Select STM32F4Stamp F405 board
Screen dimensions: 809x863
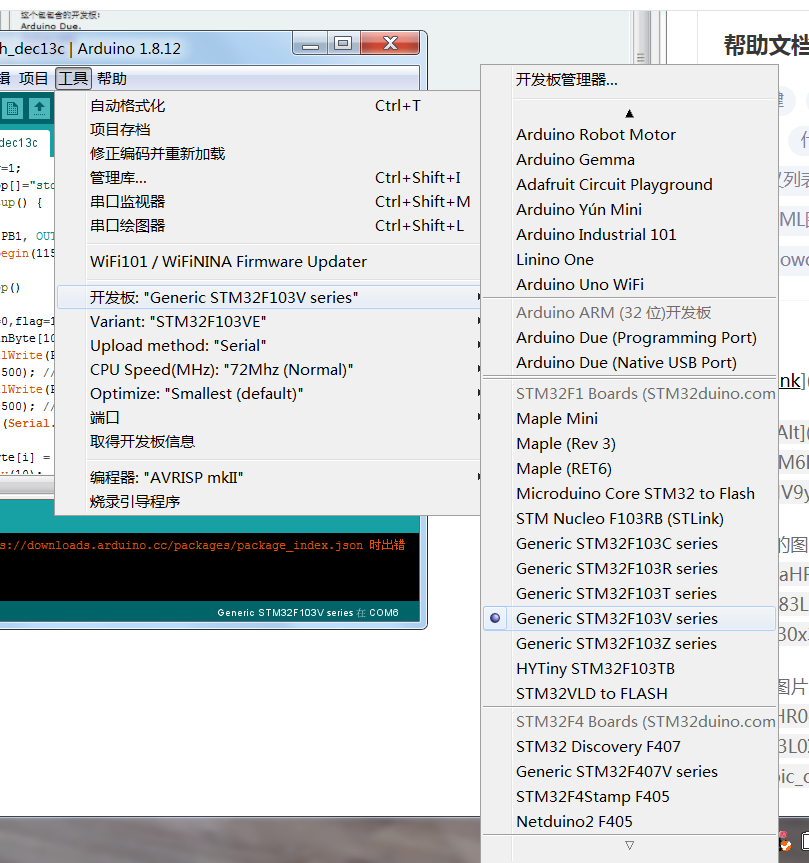tap(629, 796)
